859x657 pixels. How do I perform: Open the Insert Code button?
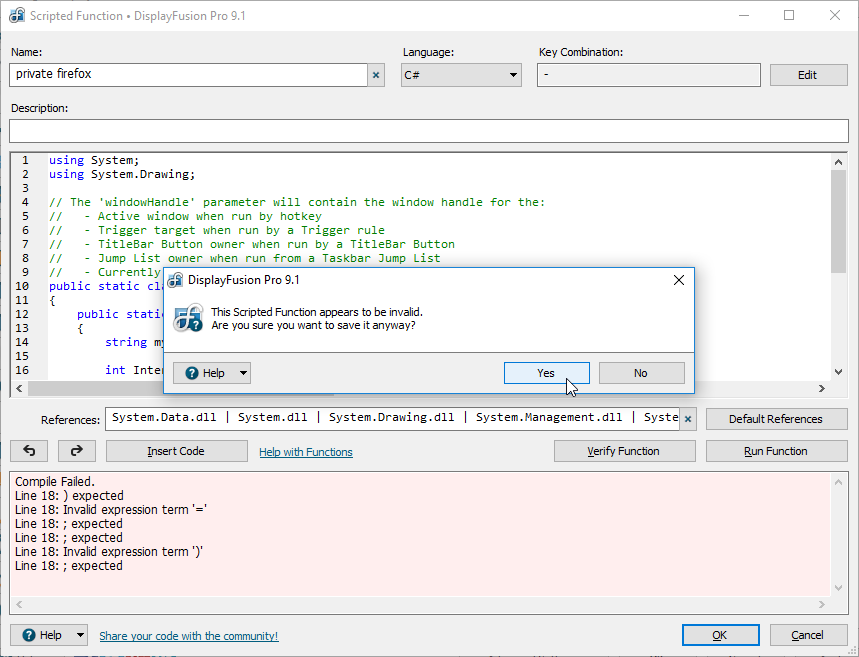[x=176, y=451]
